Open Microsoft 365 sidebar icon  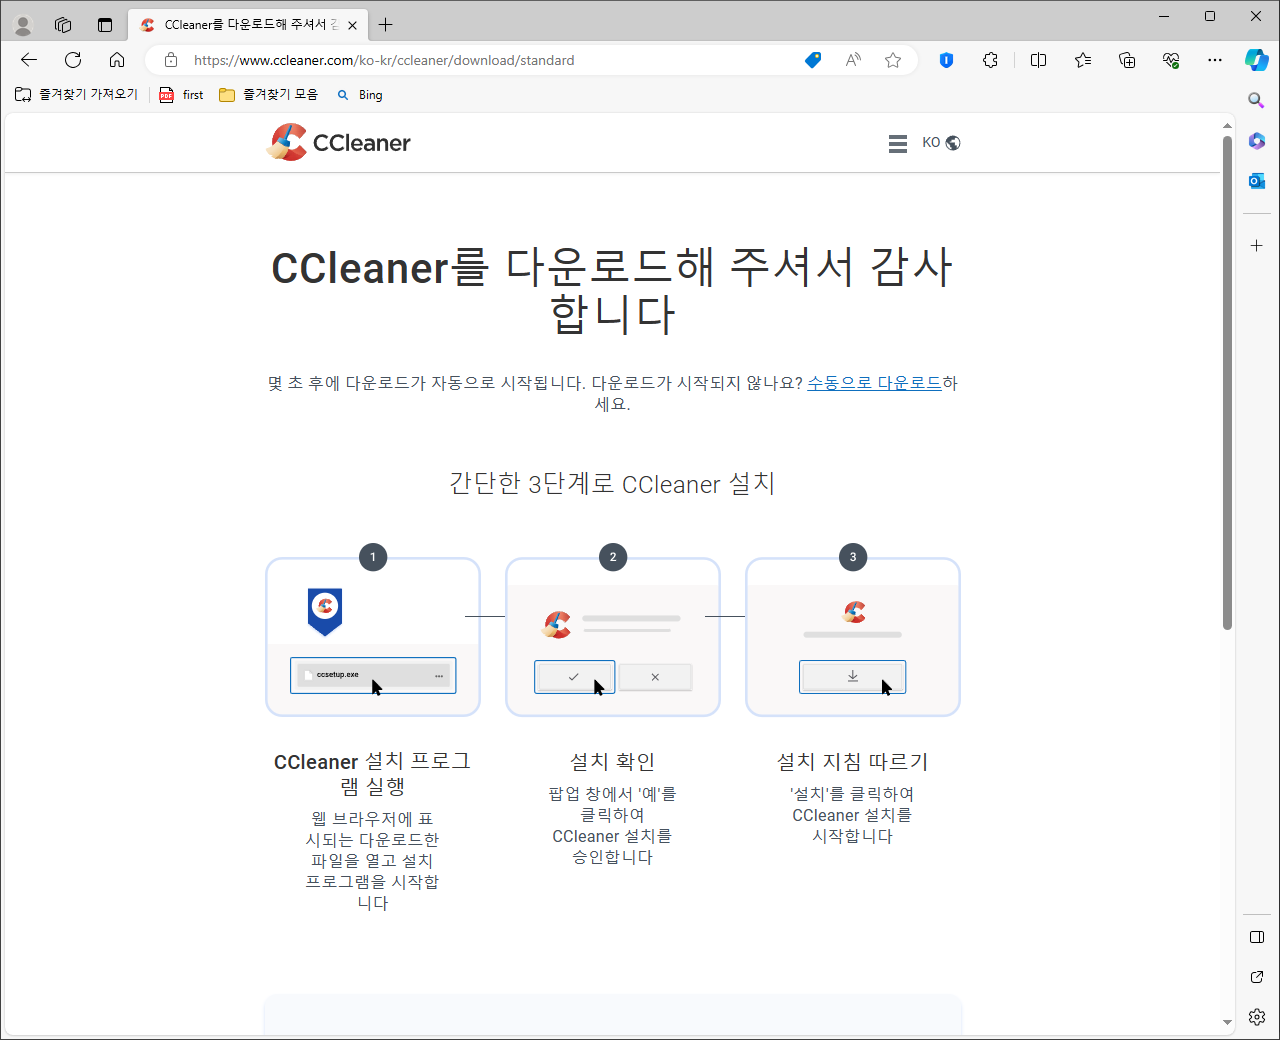click(x=1257, y=141)
